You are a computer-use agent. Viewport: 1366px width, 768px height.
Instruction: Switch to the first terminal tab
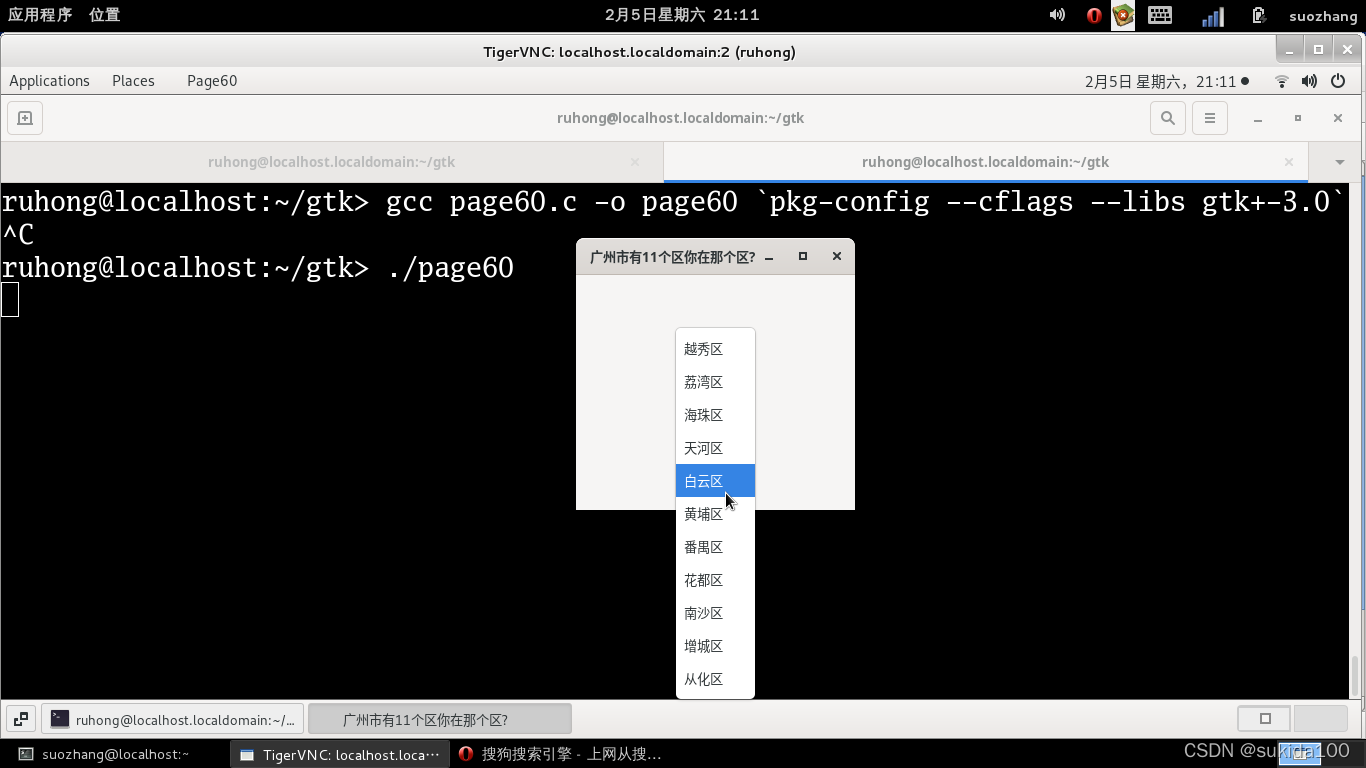coord(331,162)
